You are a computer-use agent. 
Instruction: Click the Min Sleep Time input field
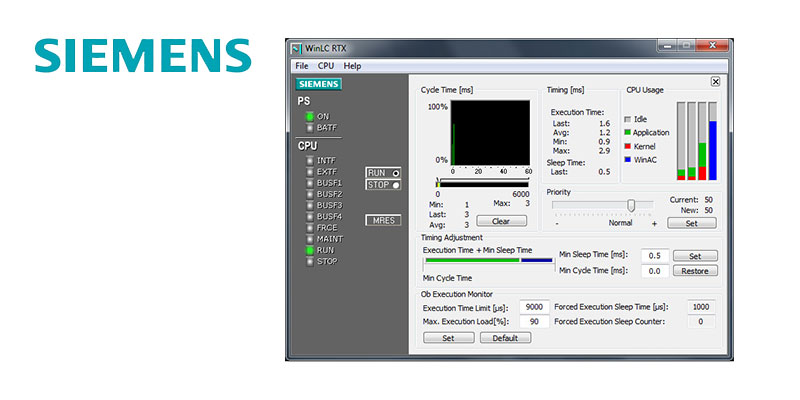(x=656, y=256)
